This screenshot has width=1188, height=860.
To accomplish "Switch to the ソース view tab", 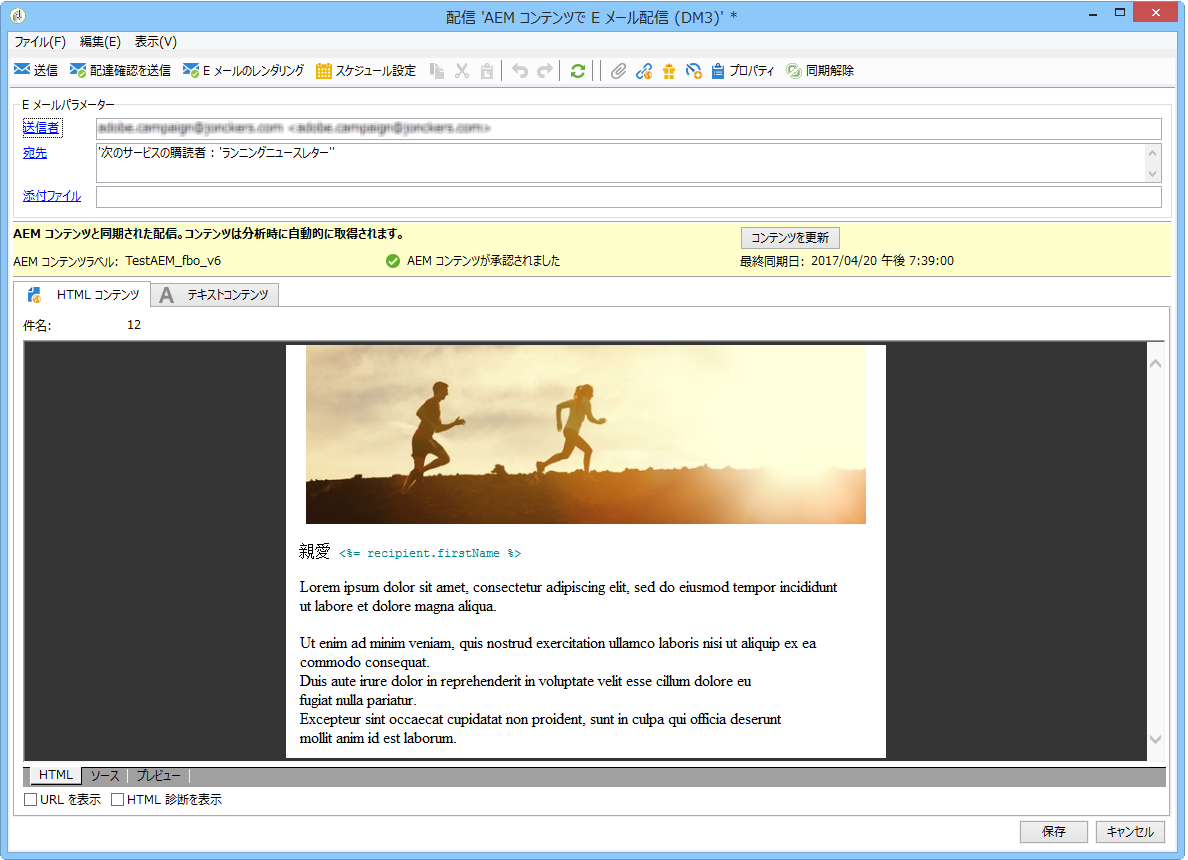I will [x=105, y=775].
